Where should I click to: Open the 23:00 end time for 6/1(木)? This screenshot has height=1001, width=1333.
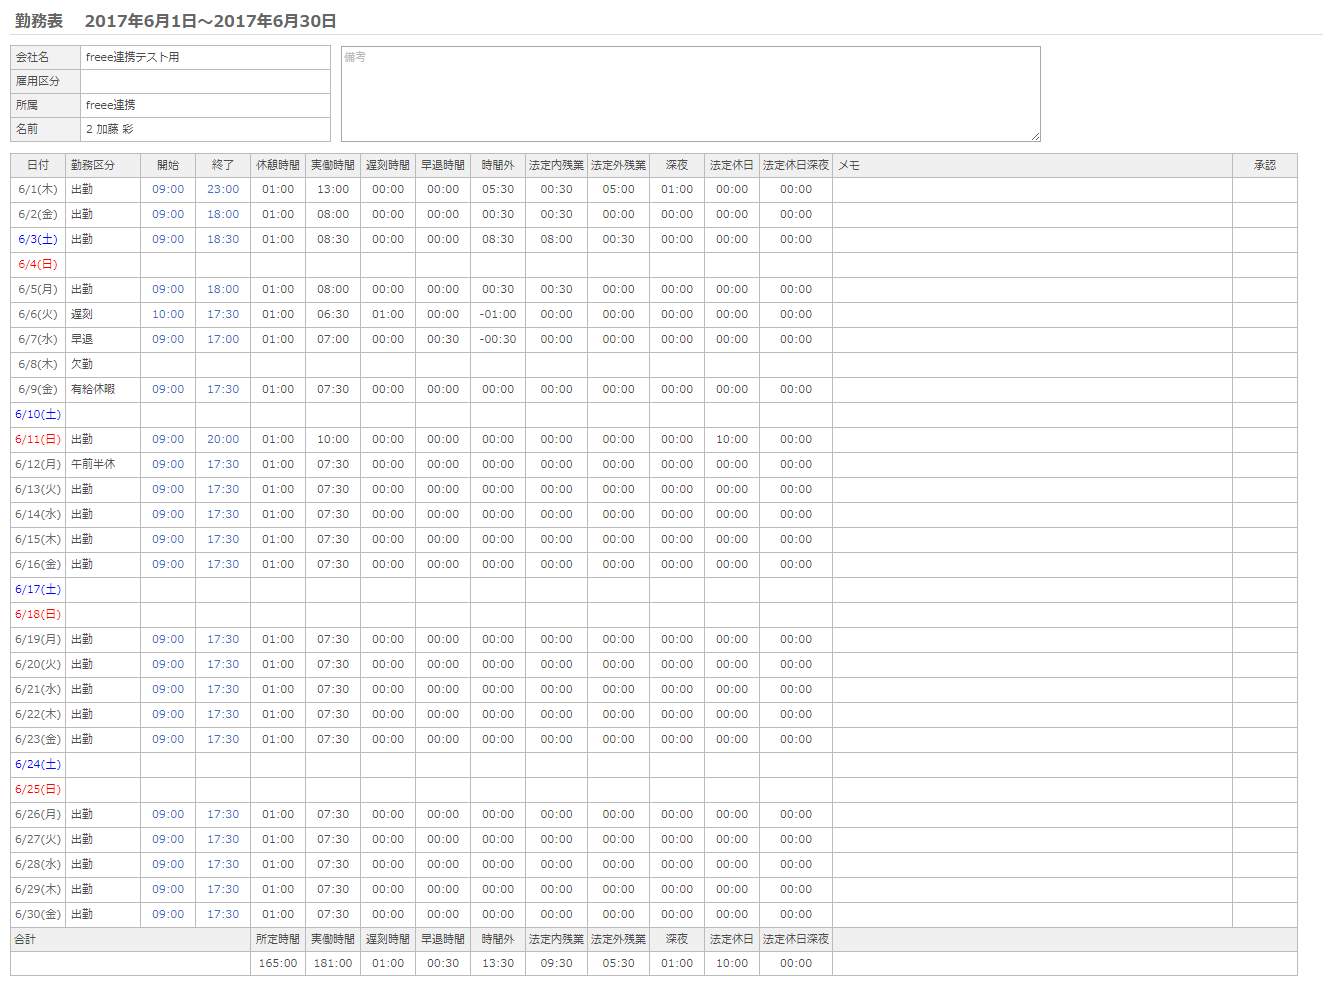click(x=223, y=189)
